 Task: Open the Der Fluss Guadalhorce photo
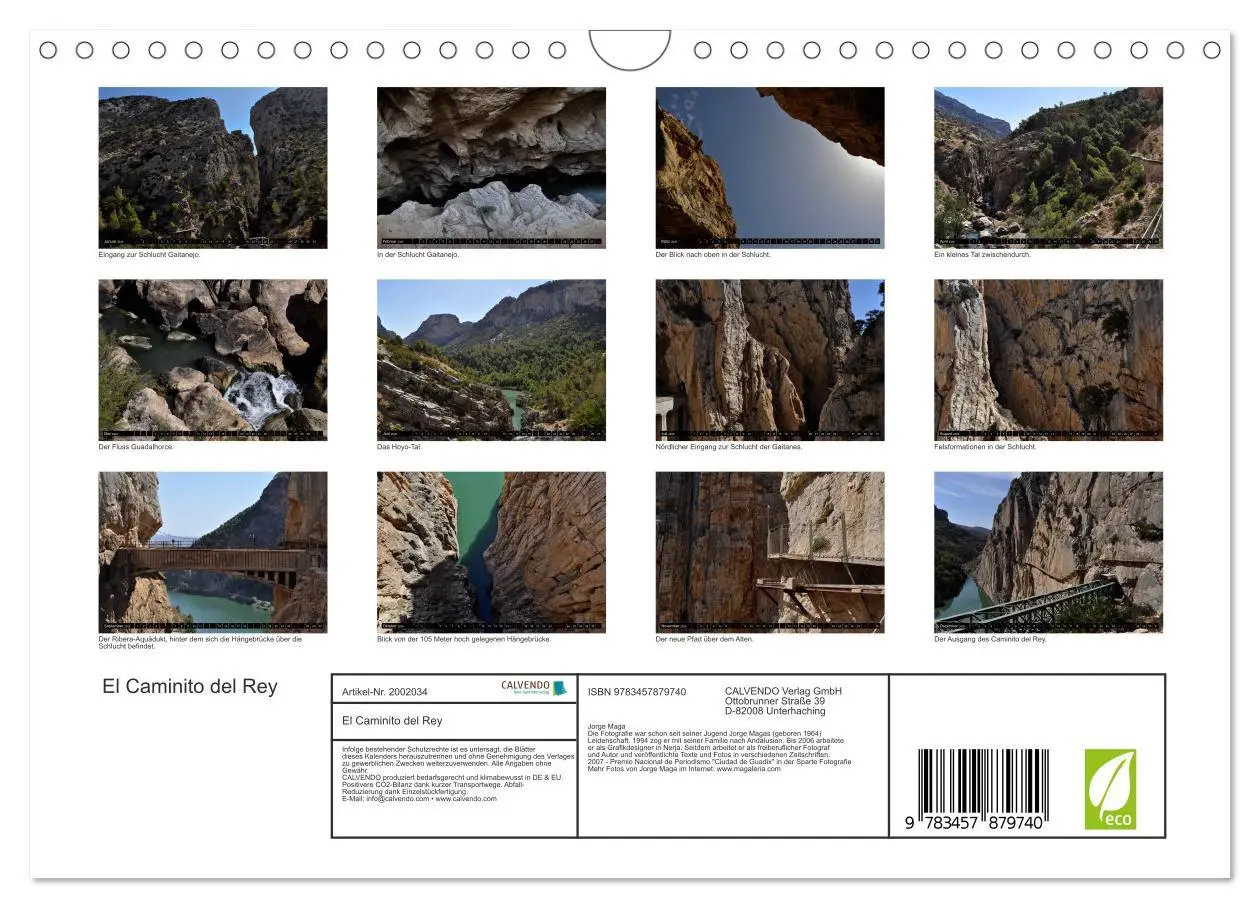[212, 360]
